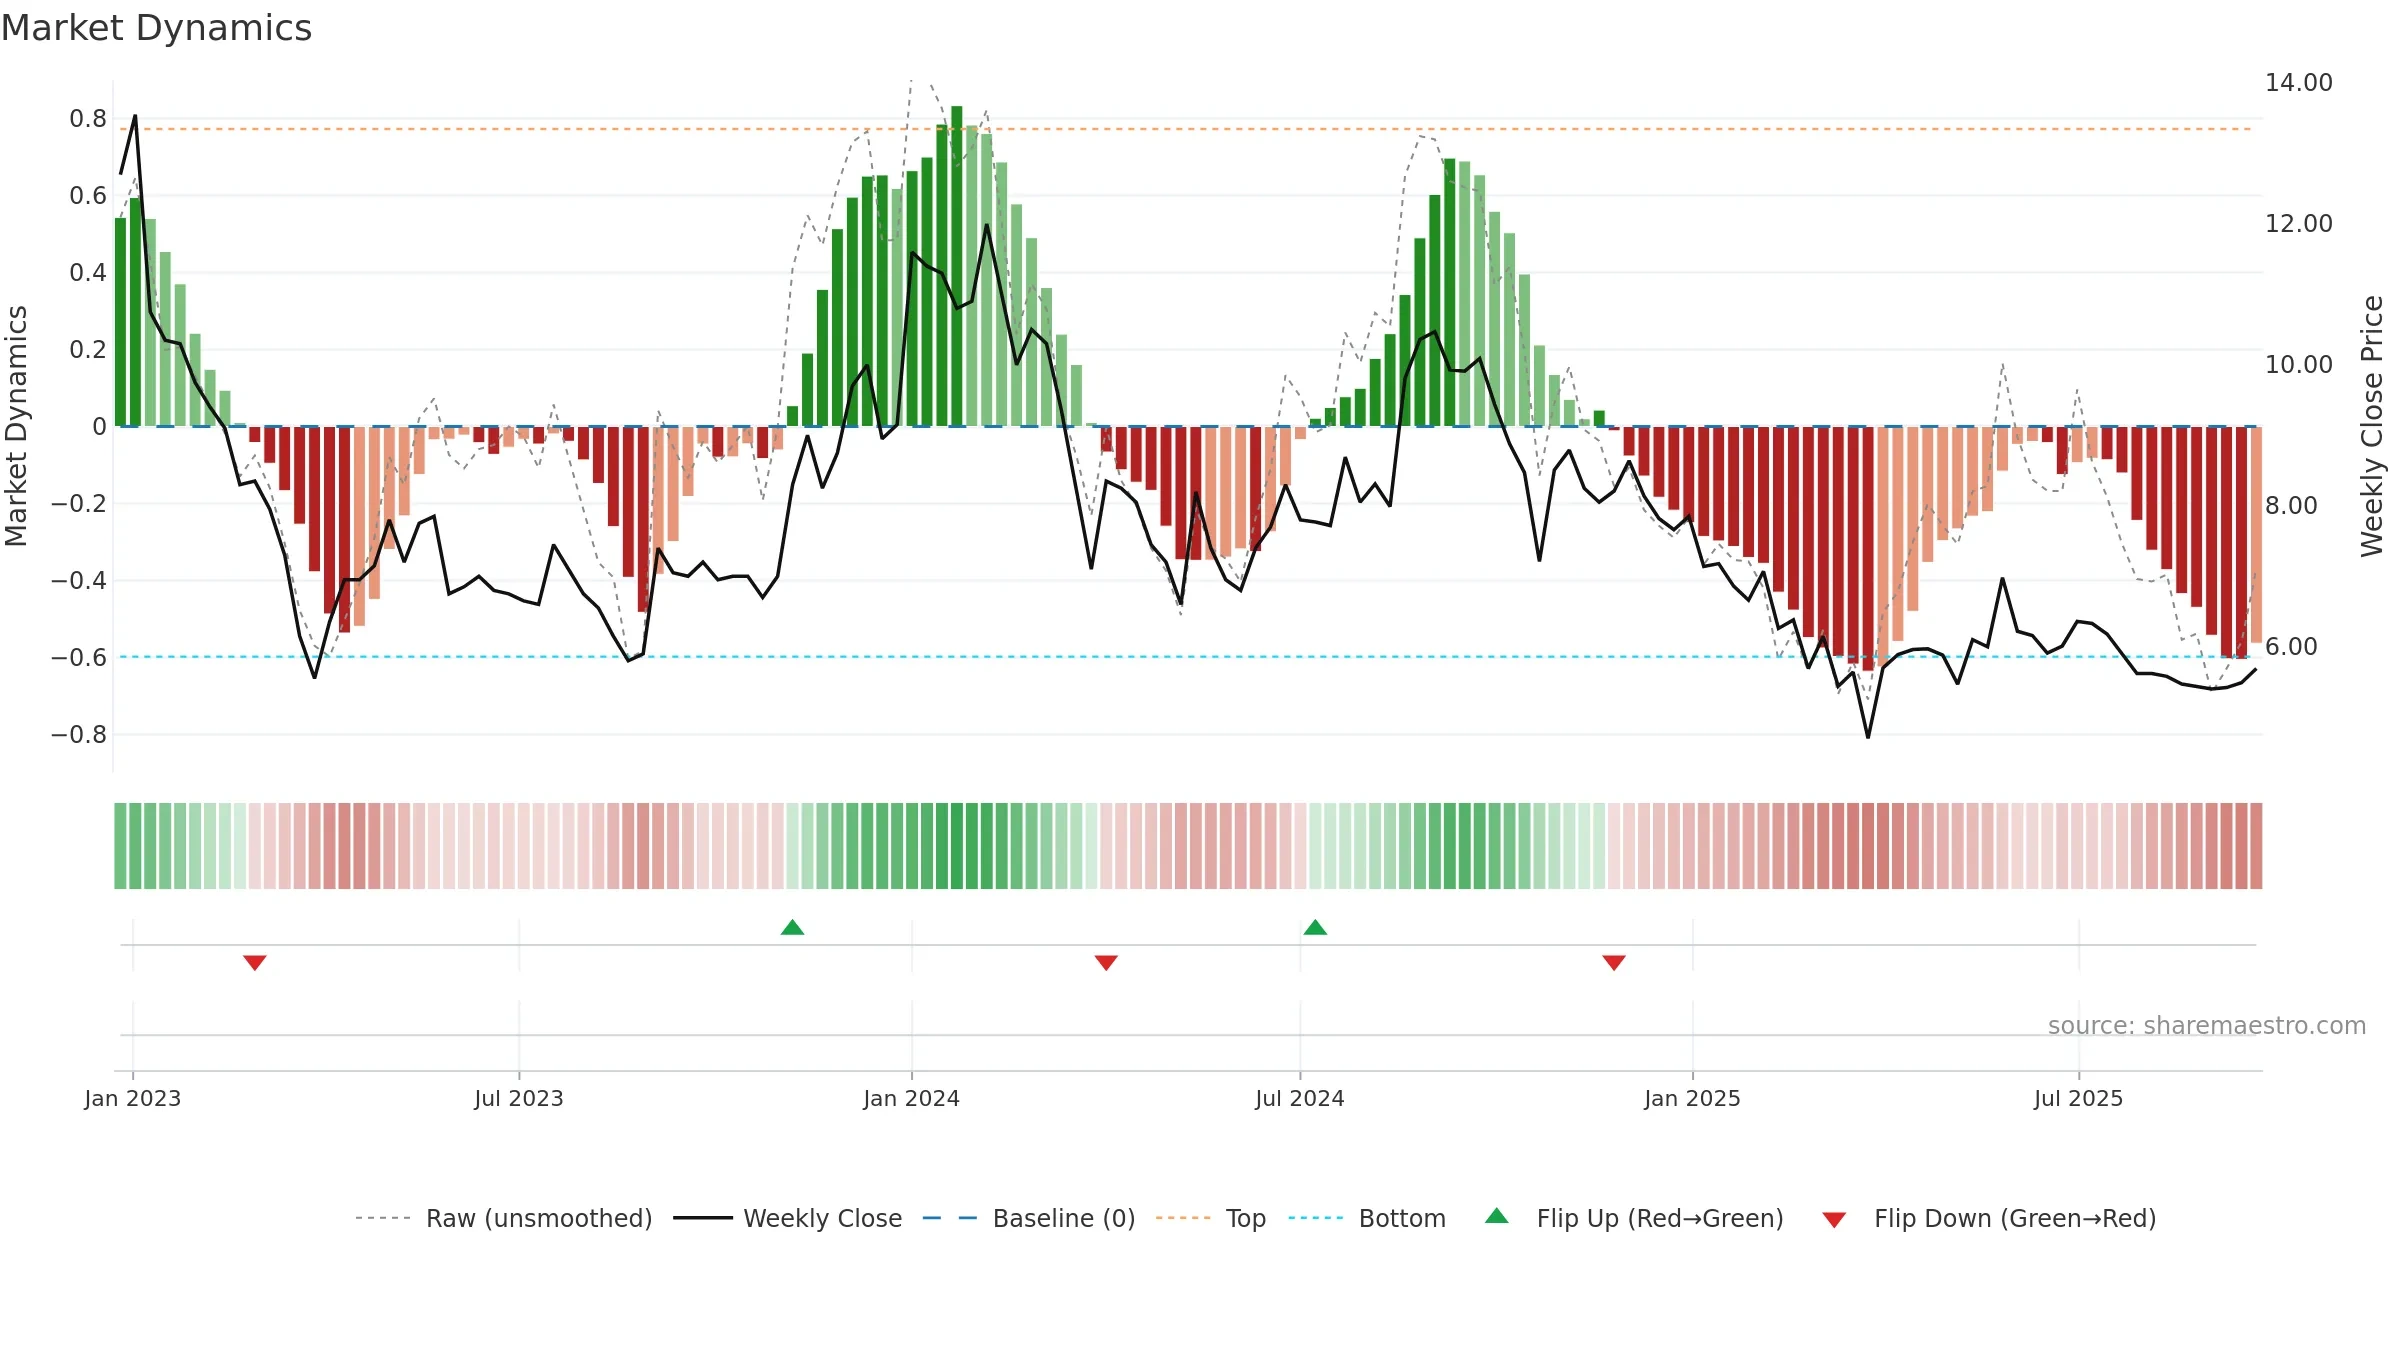Toggle the Weekly Close legend entry

[788, 1218]
